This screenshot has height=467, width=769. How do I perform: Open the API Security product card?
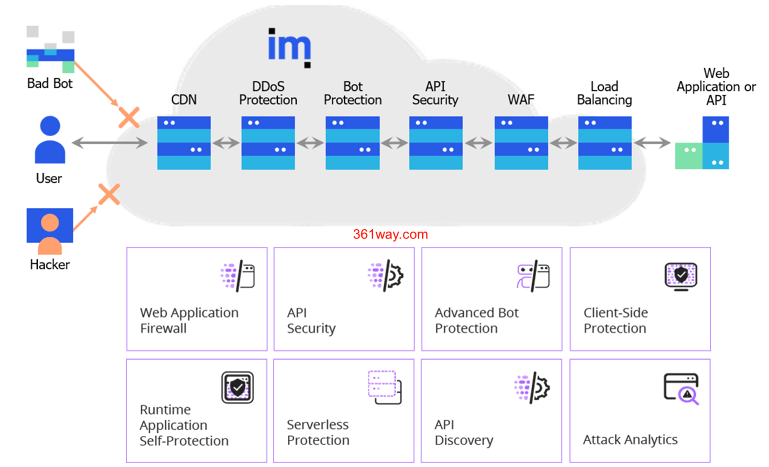click(x=344, y=299)
